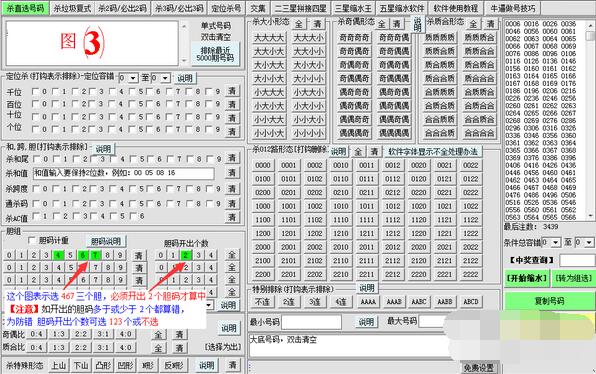Toggle the 质质质质 pattern
This screenshot has width=596, height=374.
[x=439, y=38]
